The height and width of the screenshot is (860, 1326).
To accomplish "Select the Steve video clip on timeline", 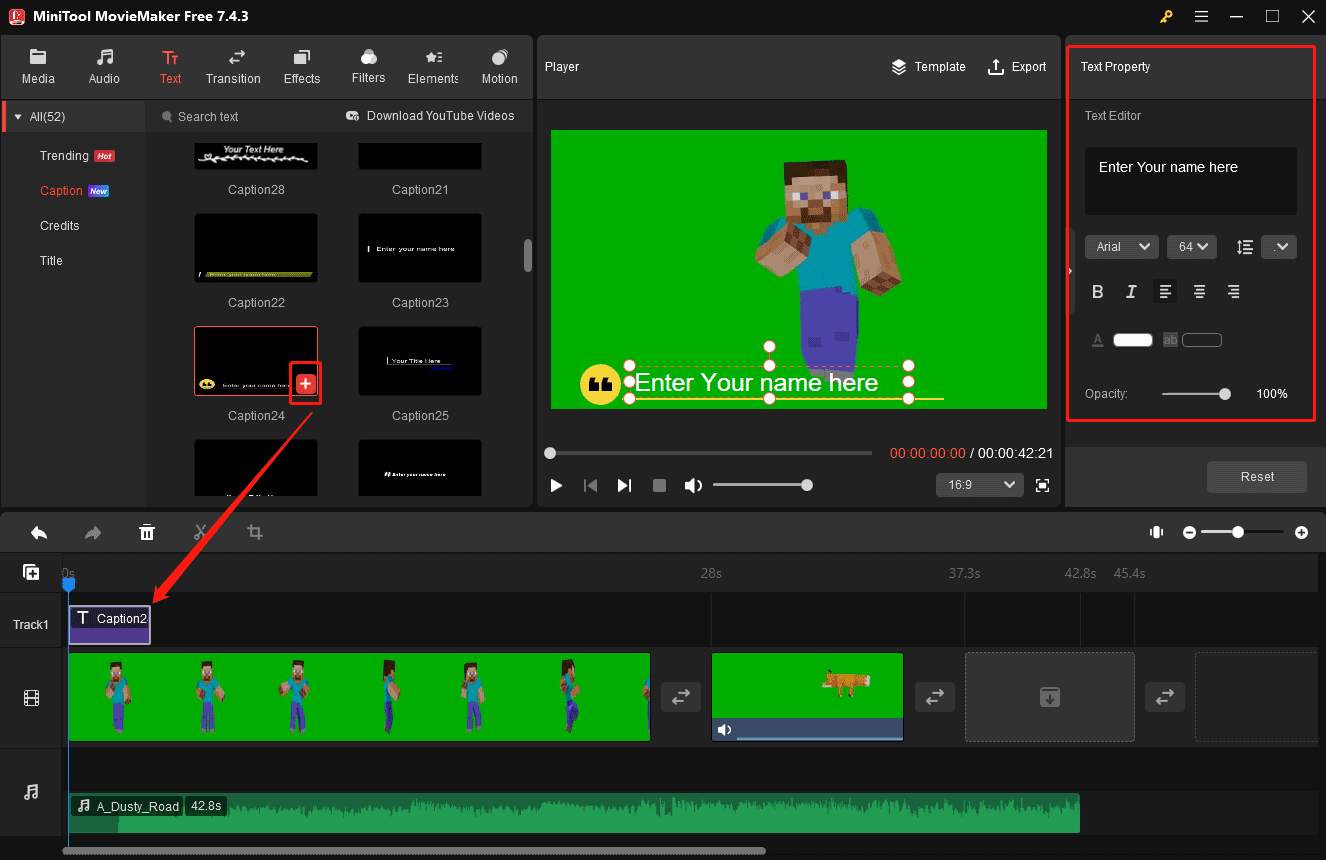I will click(359, 697).
